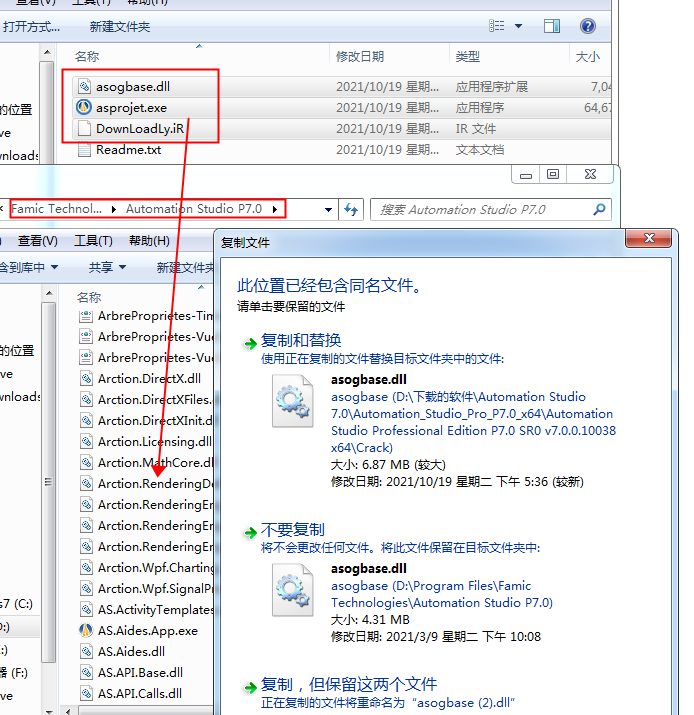The width and height of the screenshot is (694, 715).
Task: Click AS.Aides.App.exe application icon
Action: point(86,631)
